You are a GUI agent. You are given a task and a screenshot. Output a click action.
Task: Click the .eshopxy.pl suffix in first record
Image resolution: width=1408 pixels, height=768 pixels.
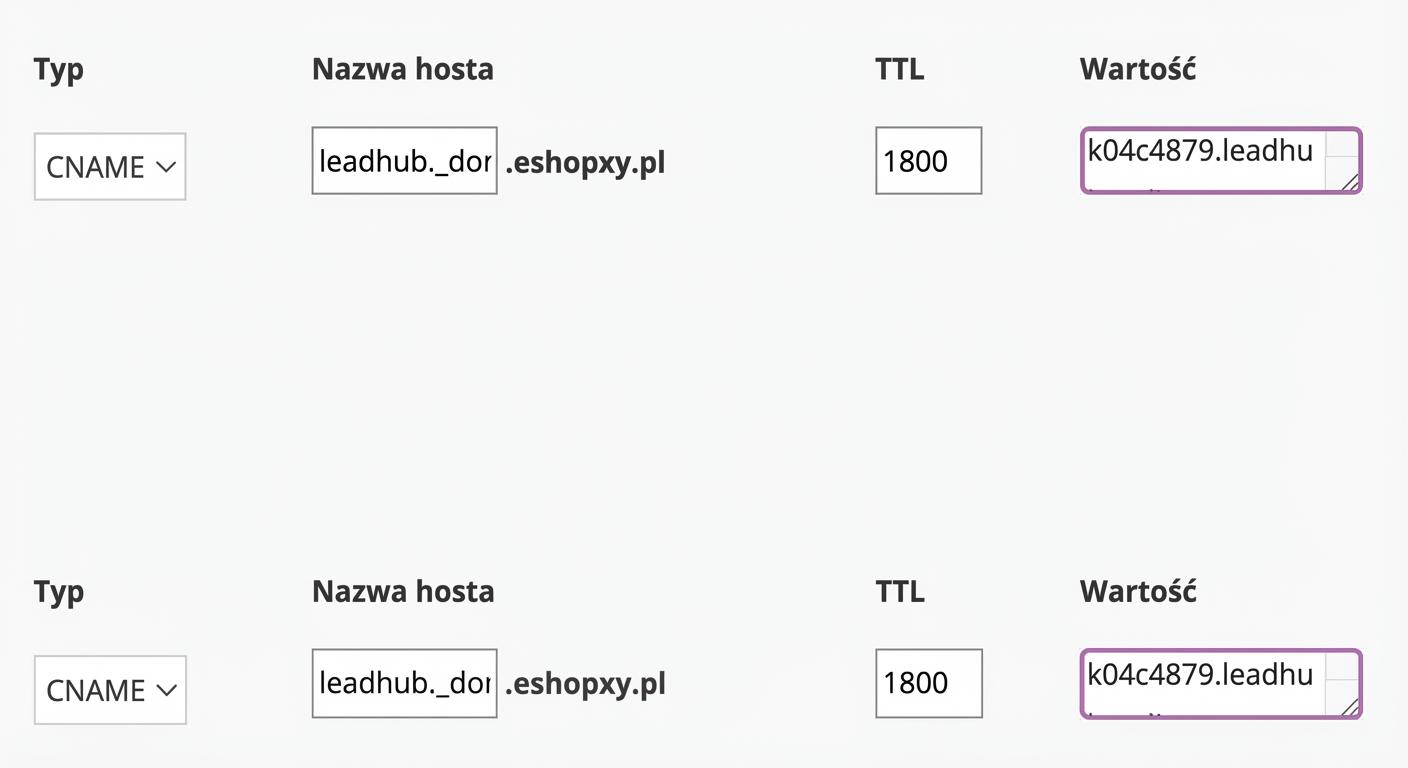585,161
